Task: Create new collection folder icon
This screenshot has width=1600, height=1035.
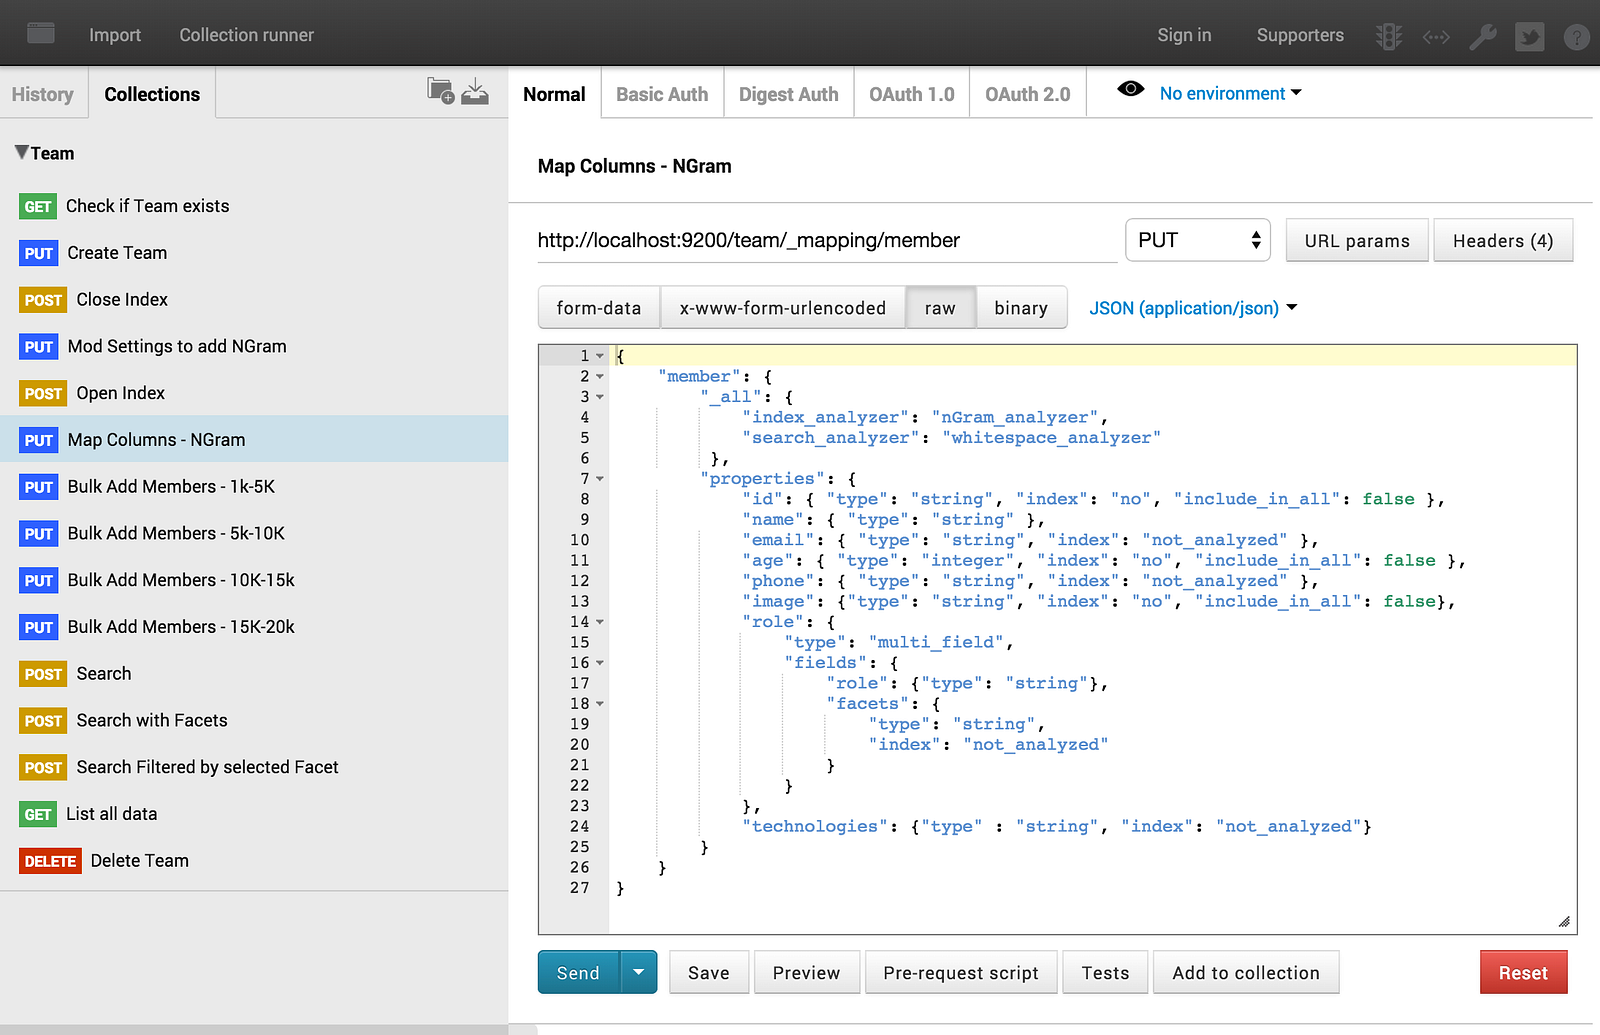Action: 441,91
